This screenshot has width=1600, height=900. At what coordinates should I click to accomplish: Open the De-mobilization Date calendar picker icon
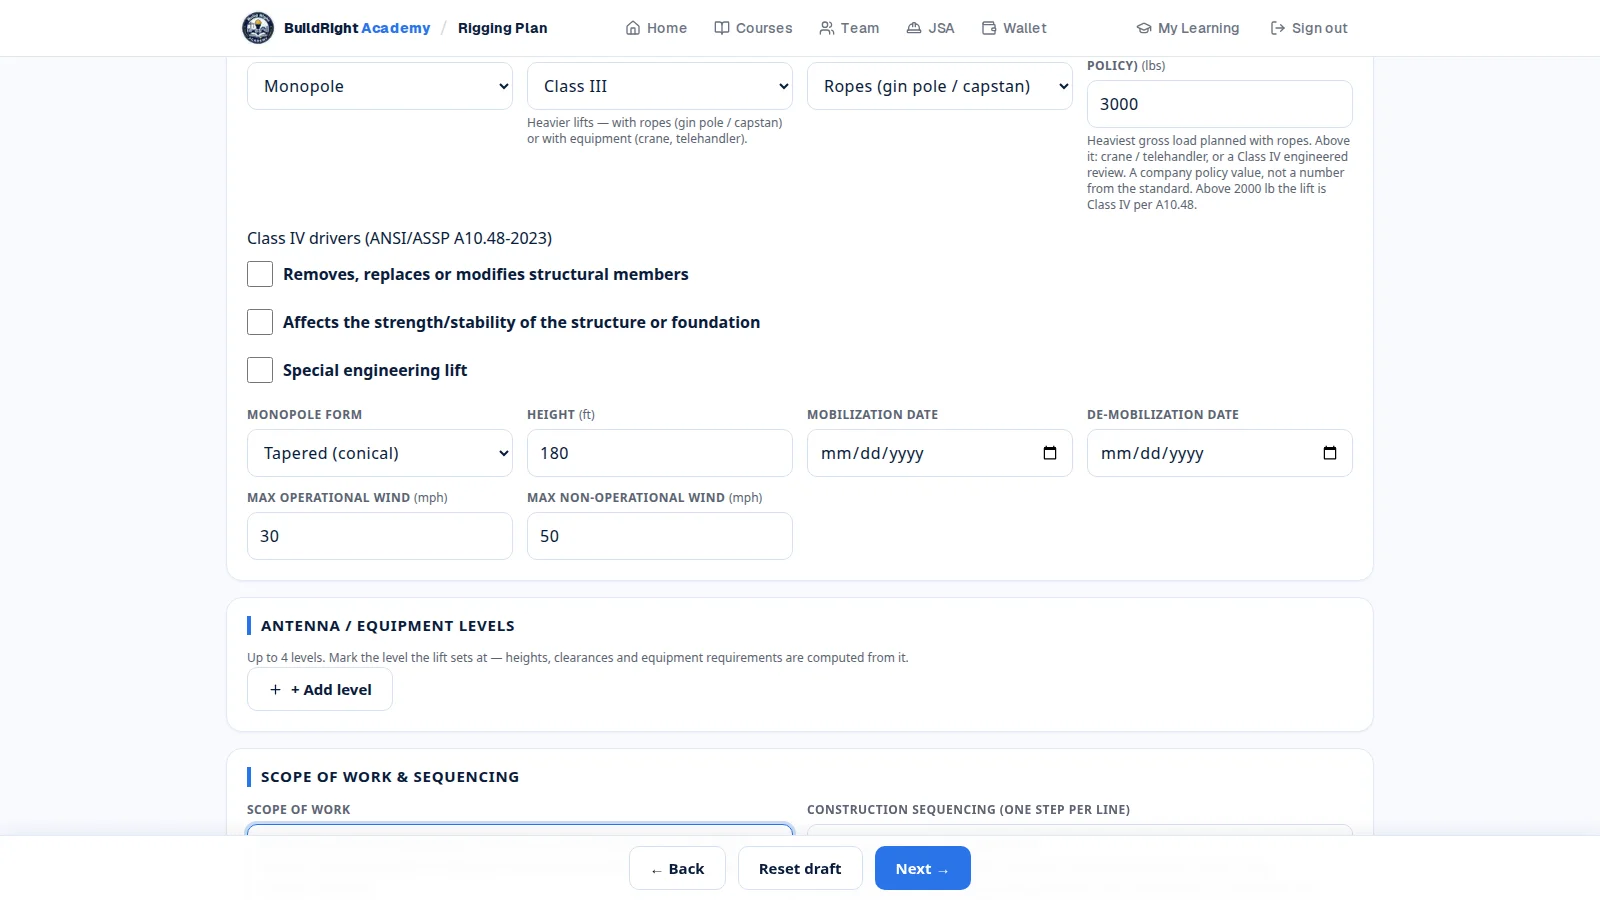pos(1330,453)
